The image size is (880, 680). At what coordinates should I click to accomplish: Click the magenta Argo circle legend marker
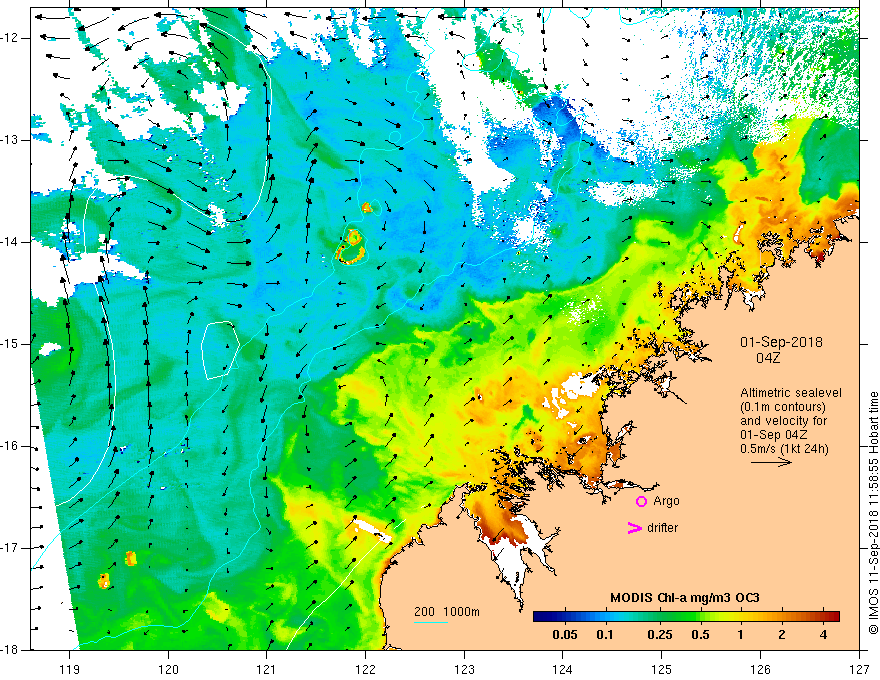pos(641,502)
